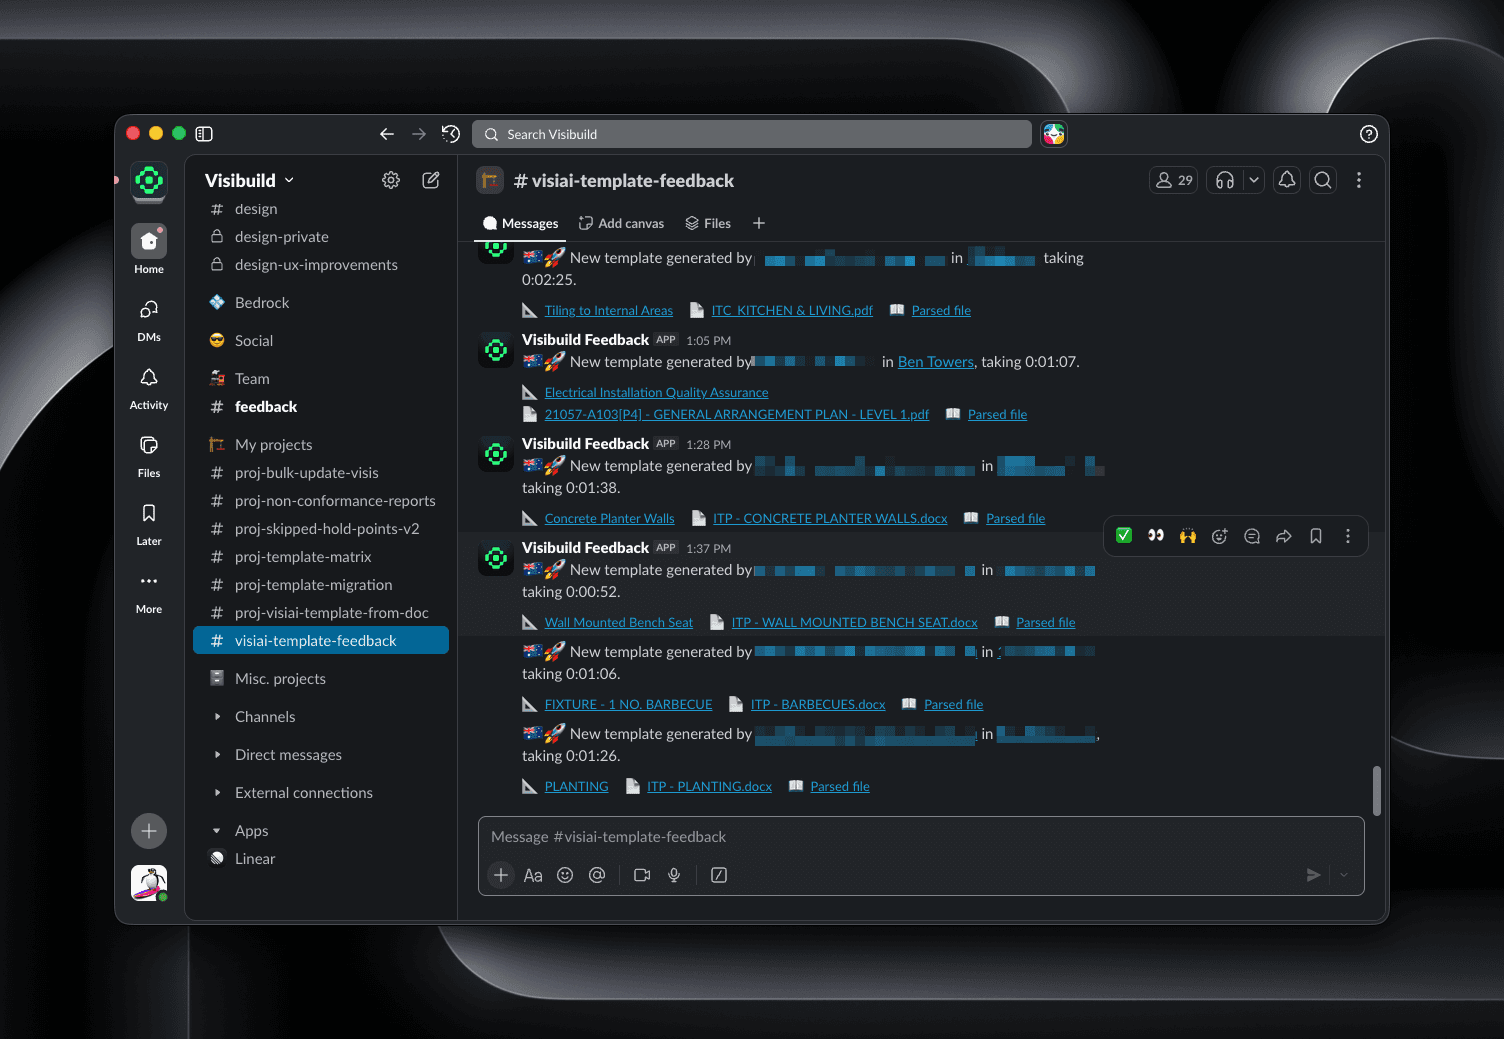Record an audio clip with the microphone
This screenshot has width=1504, height=1039.
(x=674, y=875)
